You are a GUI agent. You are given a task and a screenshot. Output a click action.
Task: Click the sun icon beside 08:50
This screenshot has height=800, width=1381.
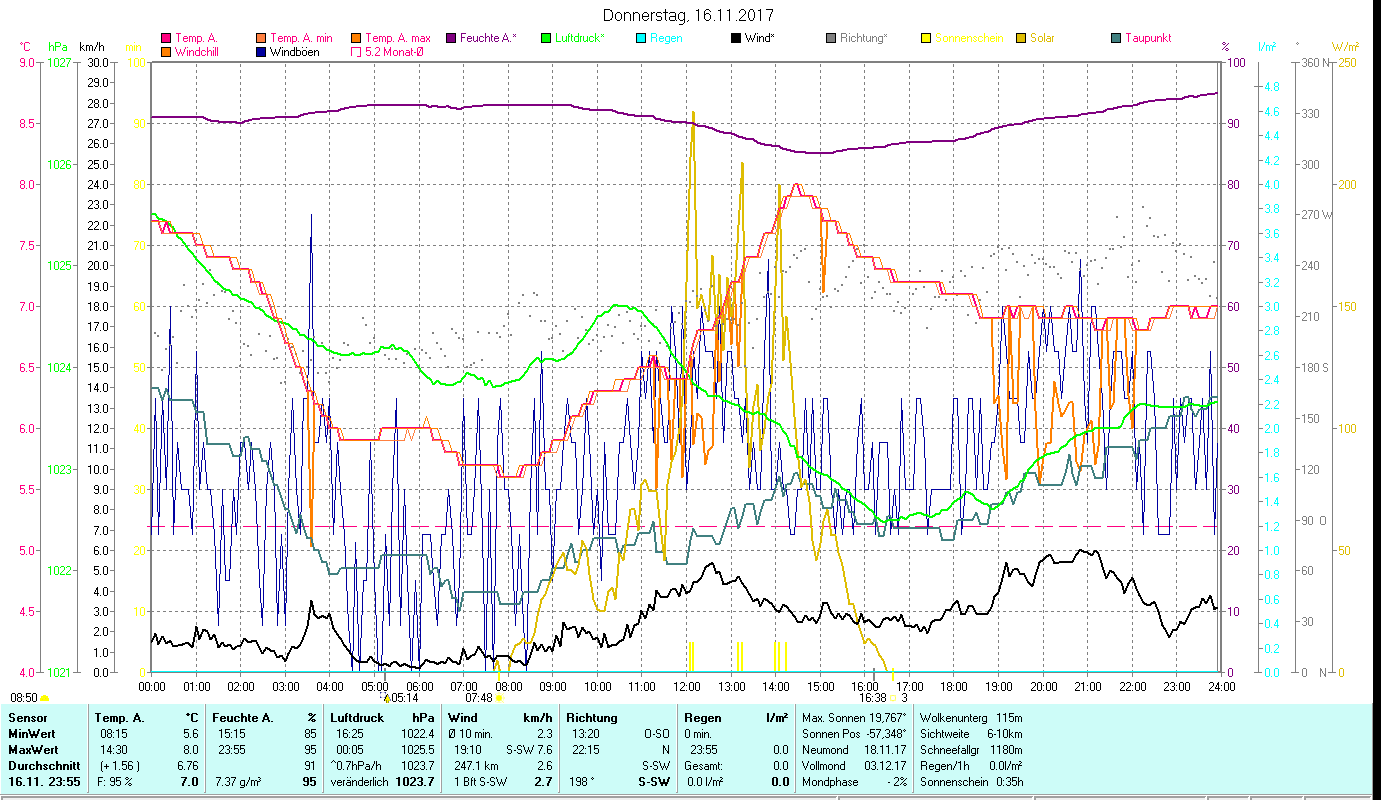(x=44, y=698)
